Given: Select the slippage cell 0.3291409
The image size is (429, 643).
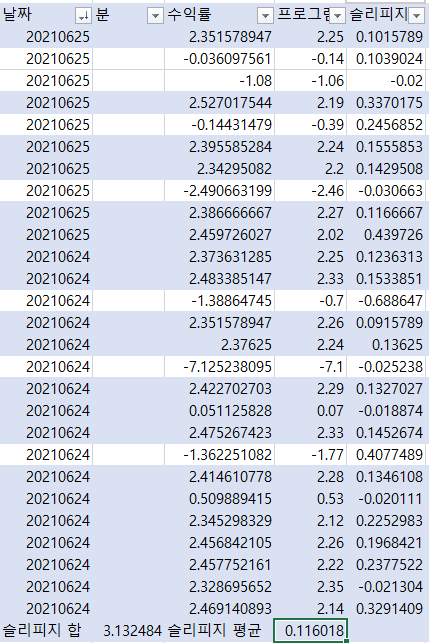Looking at the screenshot, I should coord(386,609).
